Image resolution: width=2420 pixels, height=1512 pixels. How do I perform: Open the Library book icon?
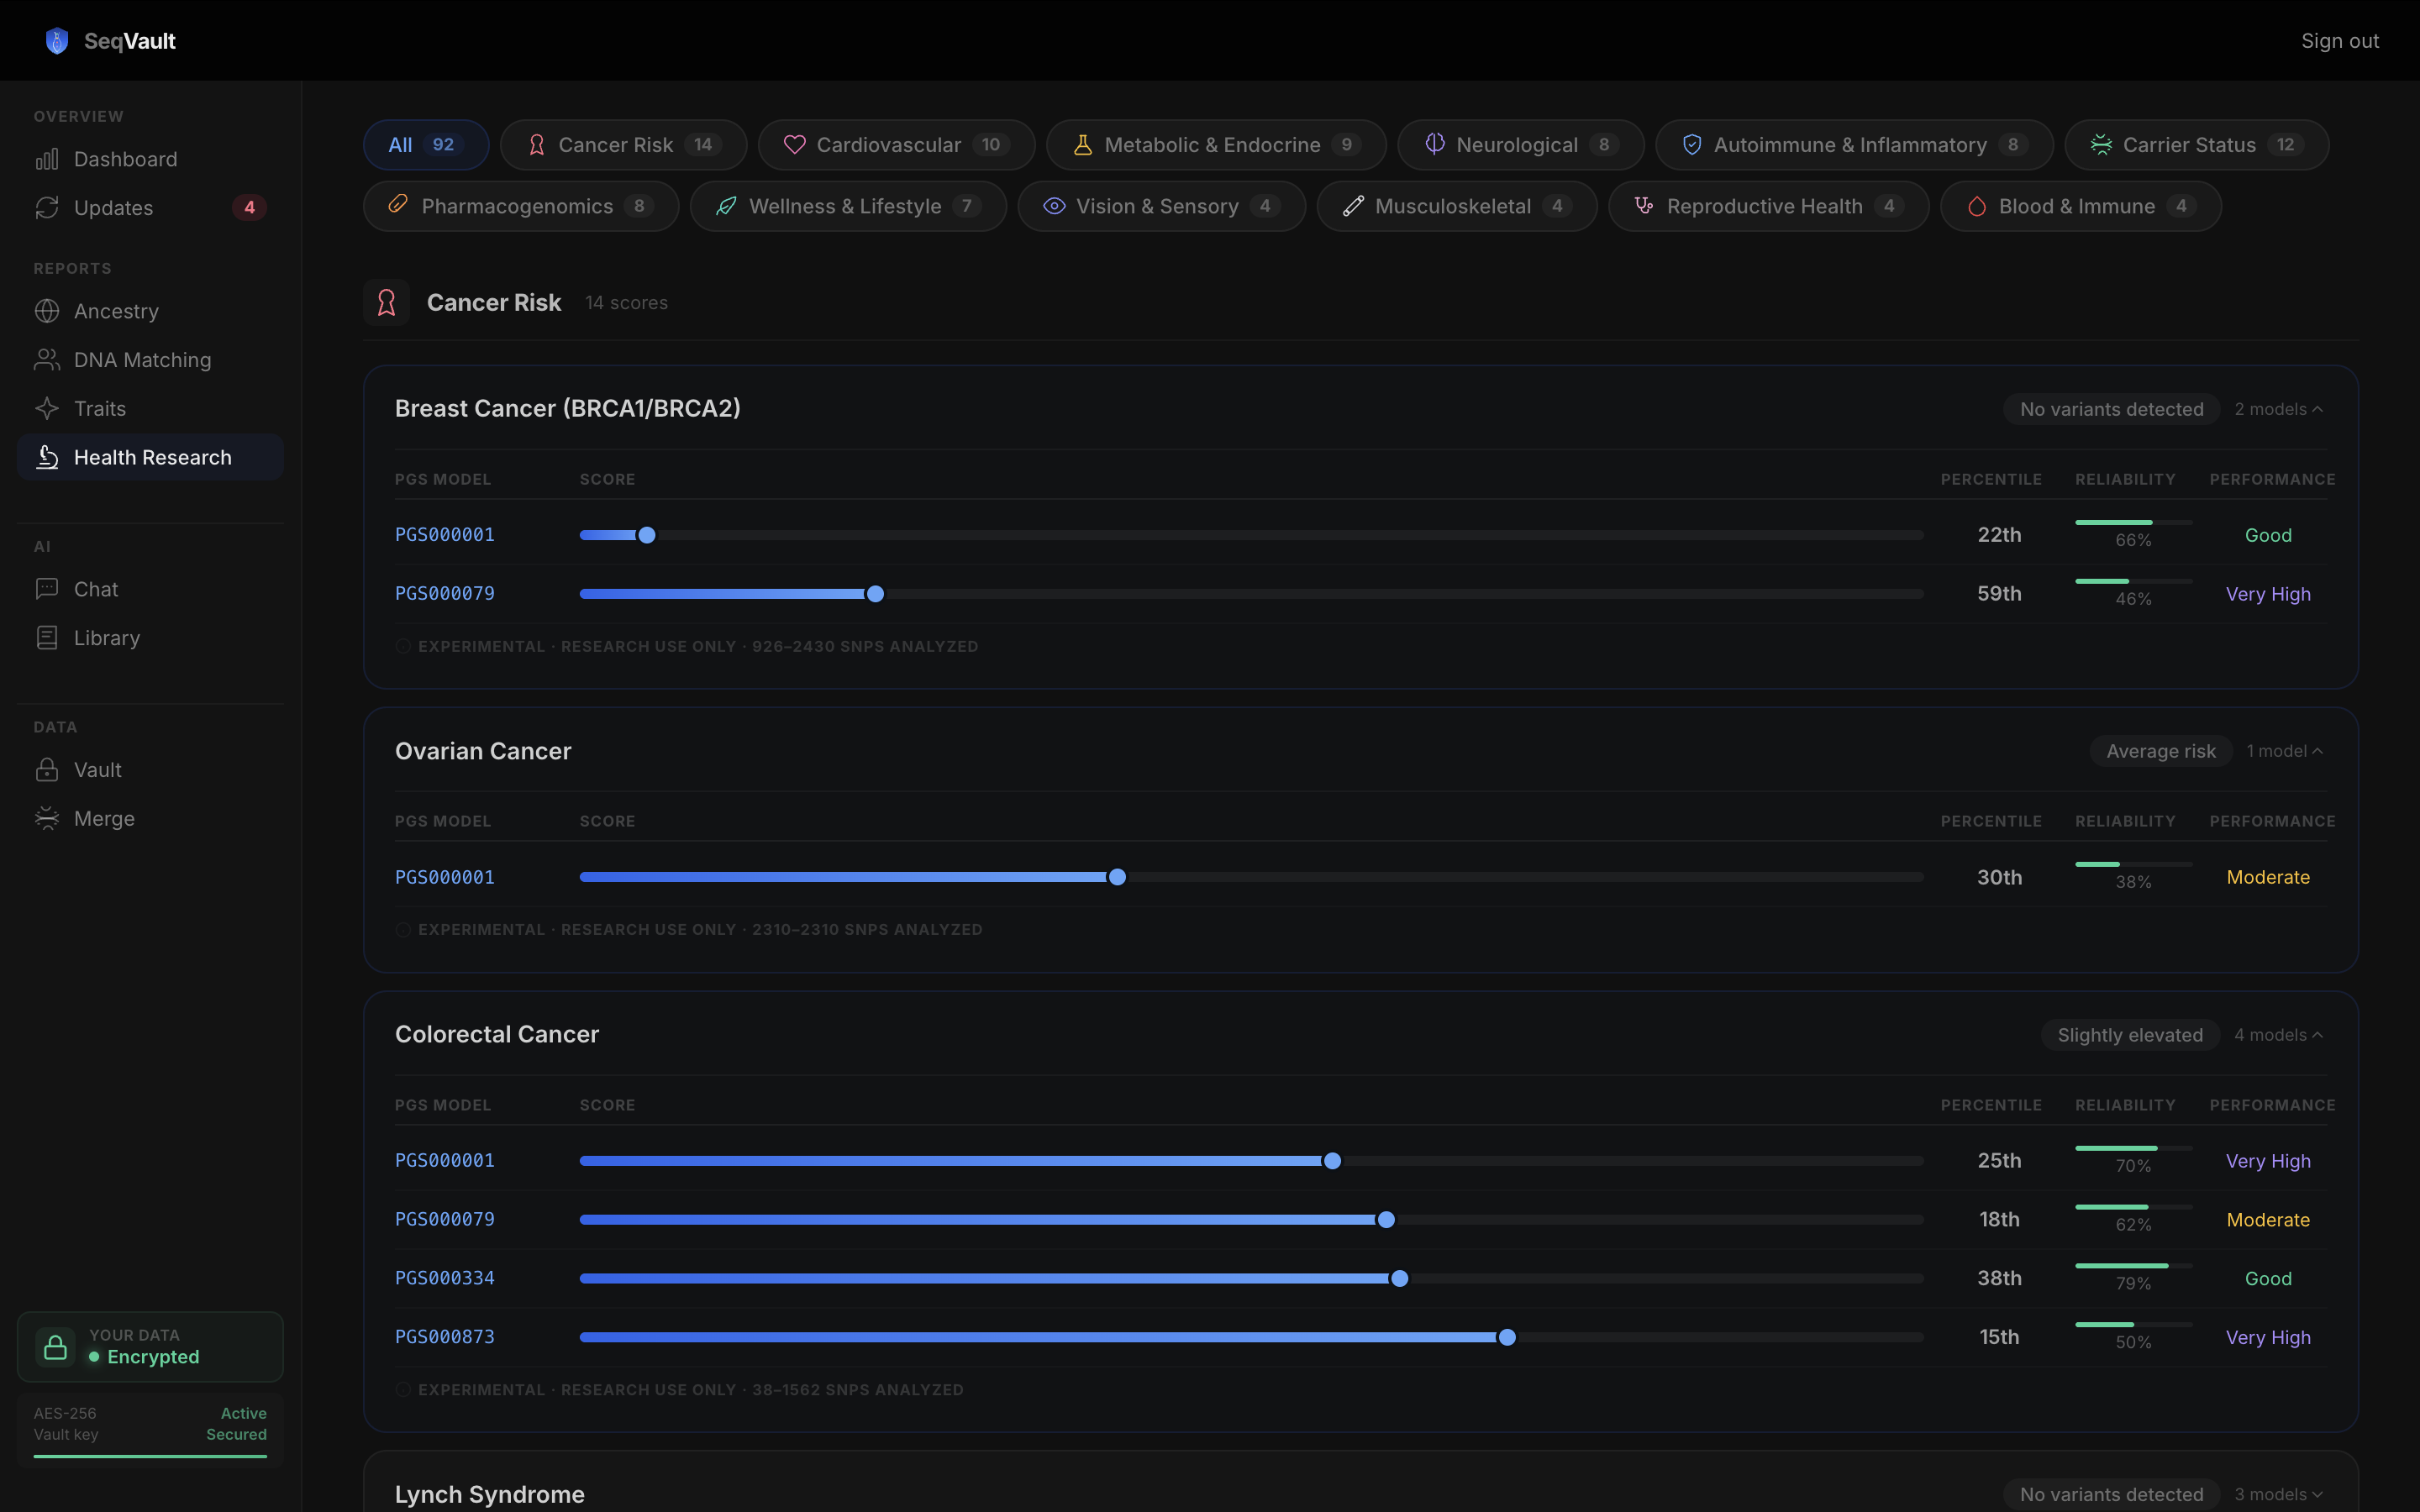point(47,638)
